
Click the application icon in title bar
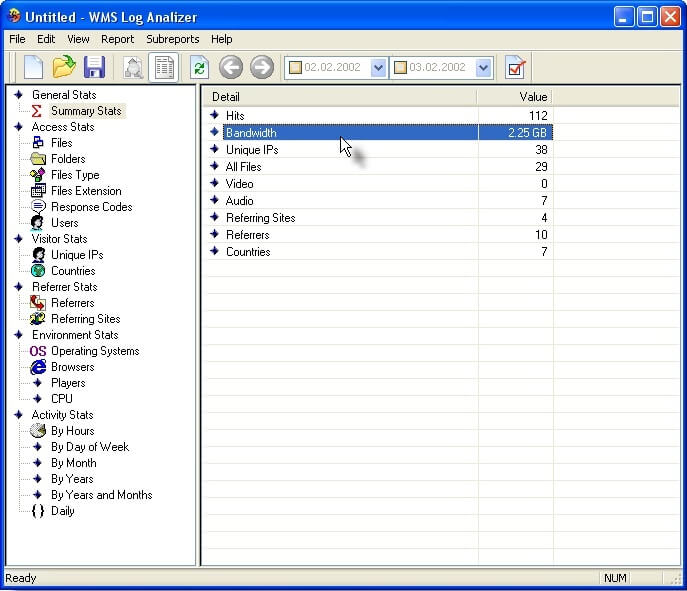coord(14,16)
